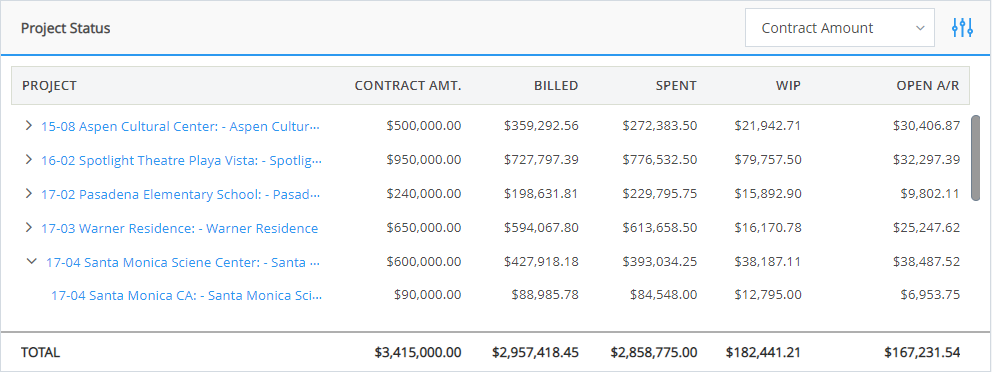992x372 pixels.
Task: Collapse the 17-04 Santa Monica Sciene Center row
Action: (x=32, y=261)
